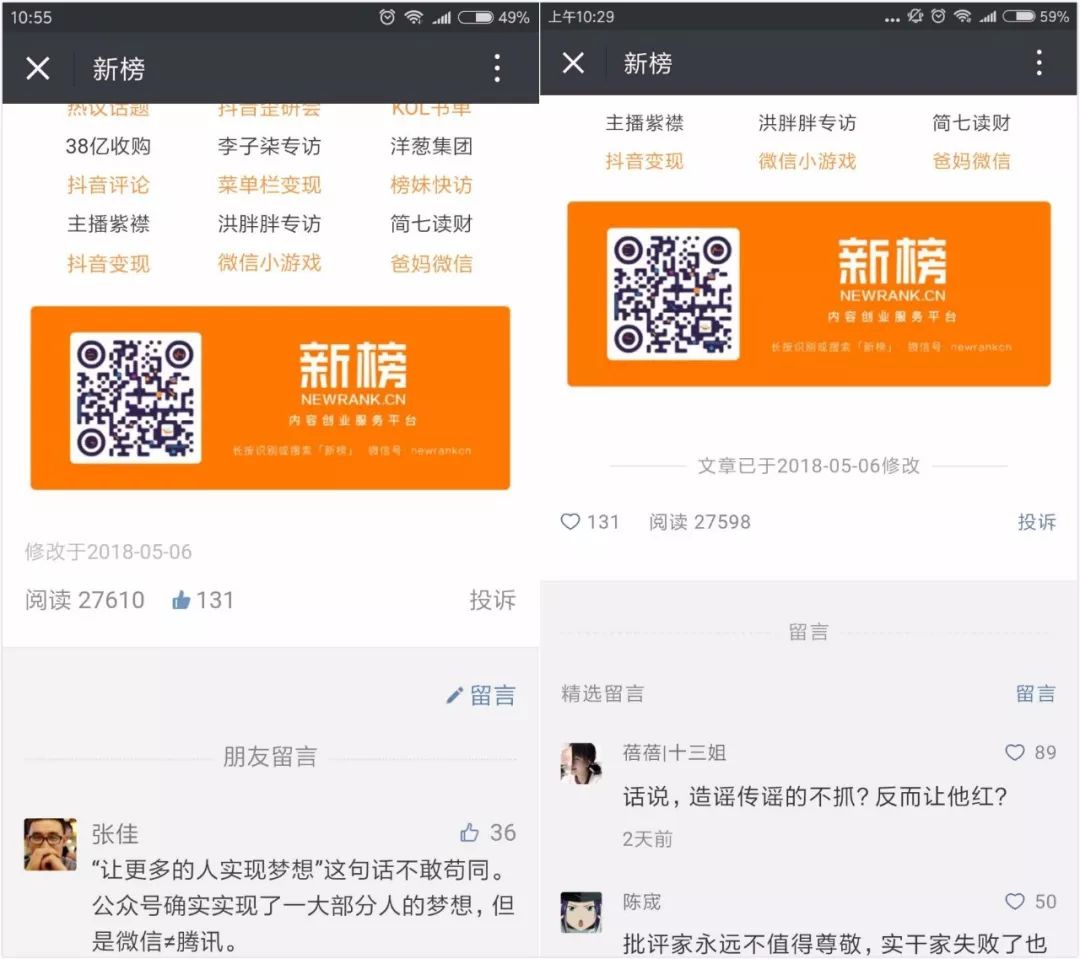Tap 投诉 on the right screen
Viewport: 1080px width, 959px height.
pos(1037,522)
